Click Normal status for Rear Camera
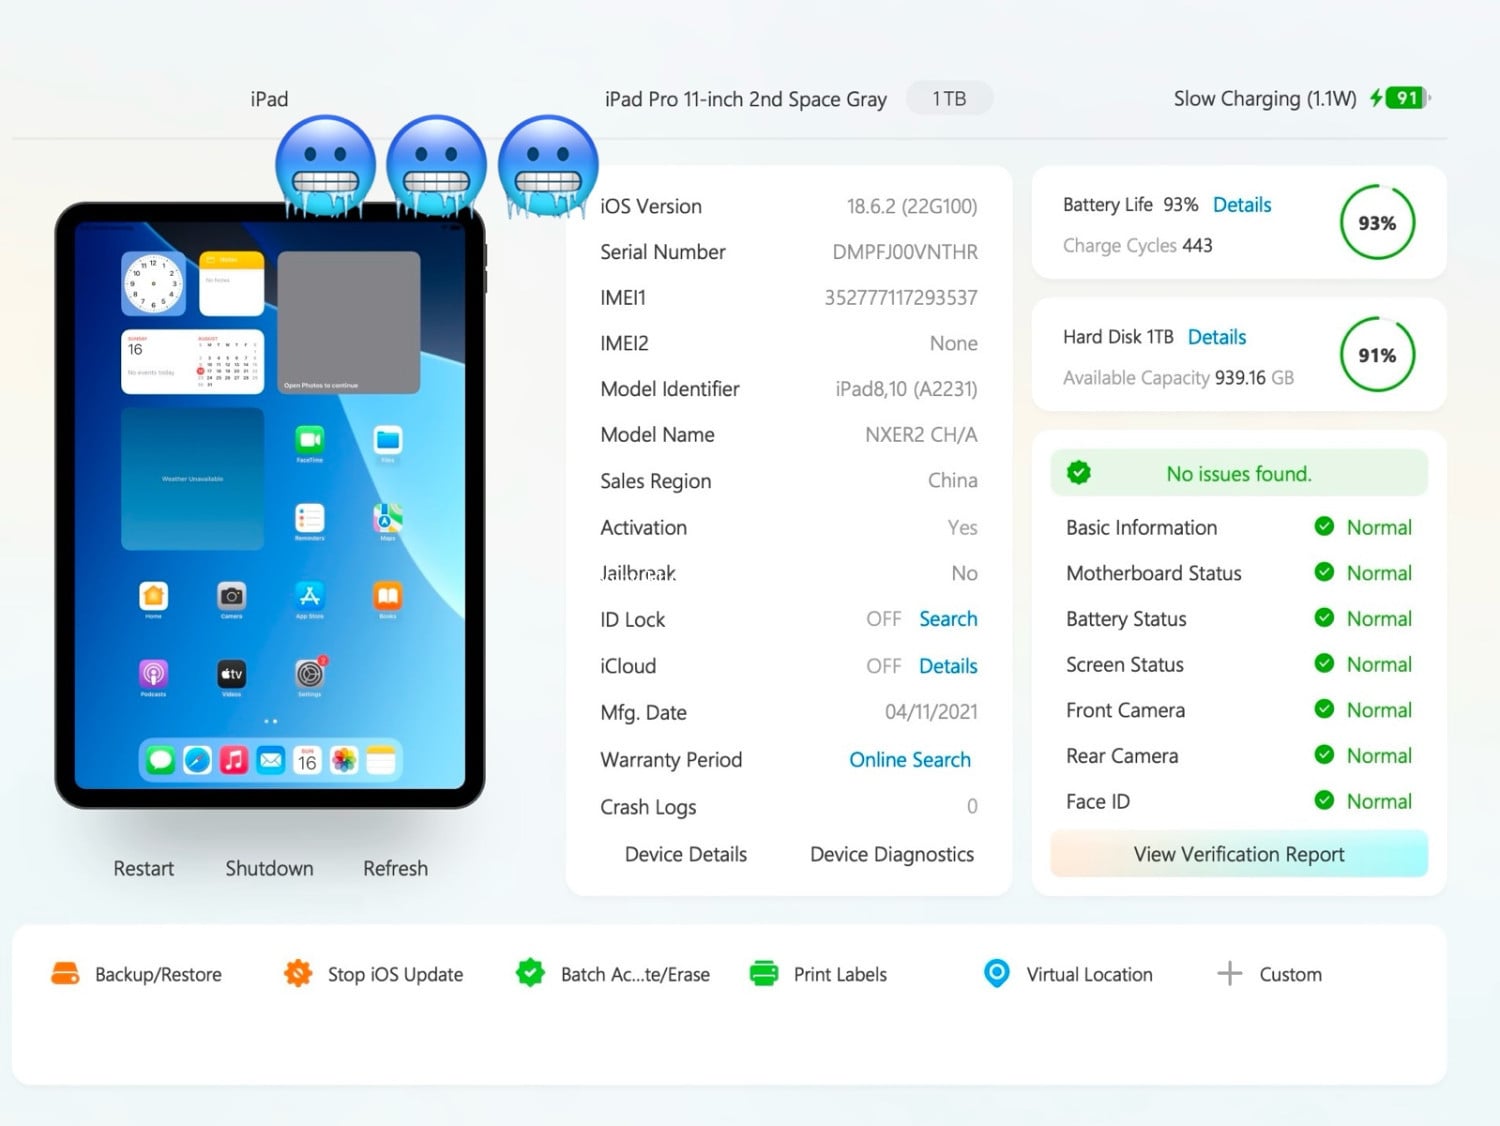Screen dimensions: 1500x1126 (x=1379, y=755)
